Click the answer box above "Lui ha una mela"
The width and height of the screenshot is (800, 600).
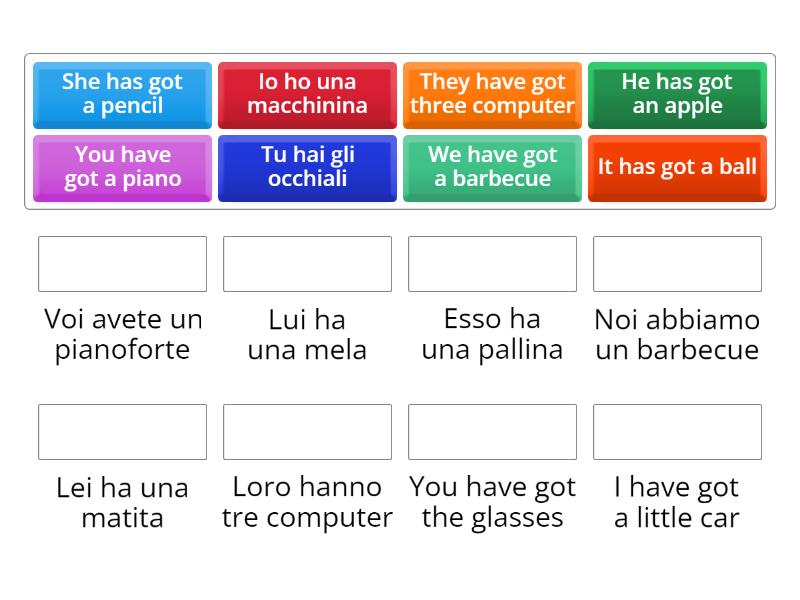click(x=307, y=264)
